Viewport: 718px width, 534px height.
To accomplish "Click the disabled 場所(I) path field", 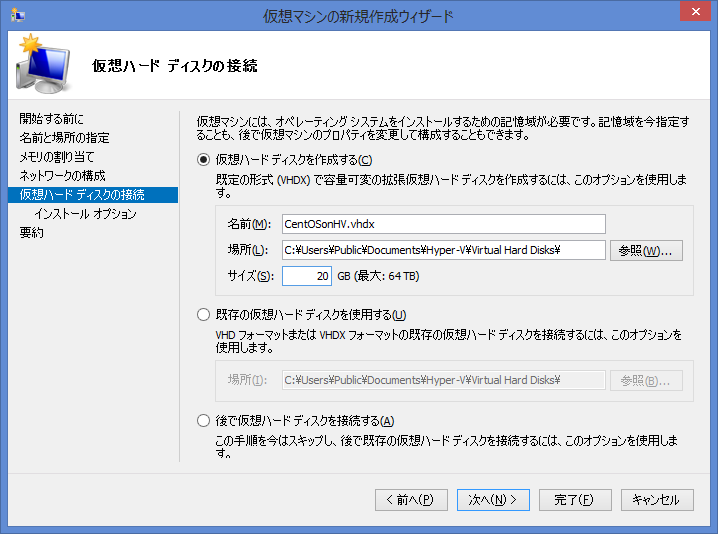I will tap(444, 380).
